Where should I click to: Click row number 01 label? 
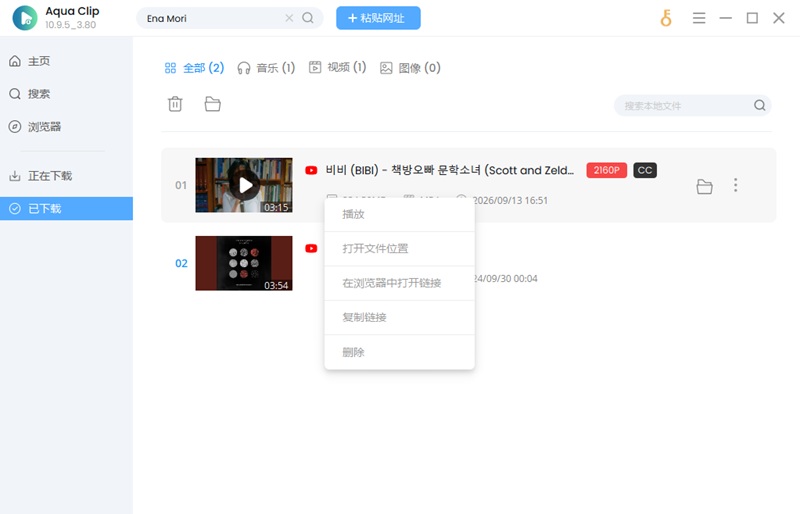(x=181, y=185)
